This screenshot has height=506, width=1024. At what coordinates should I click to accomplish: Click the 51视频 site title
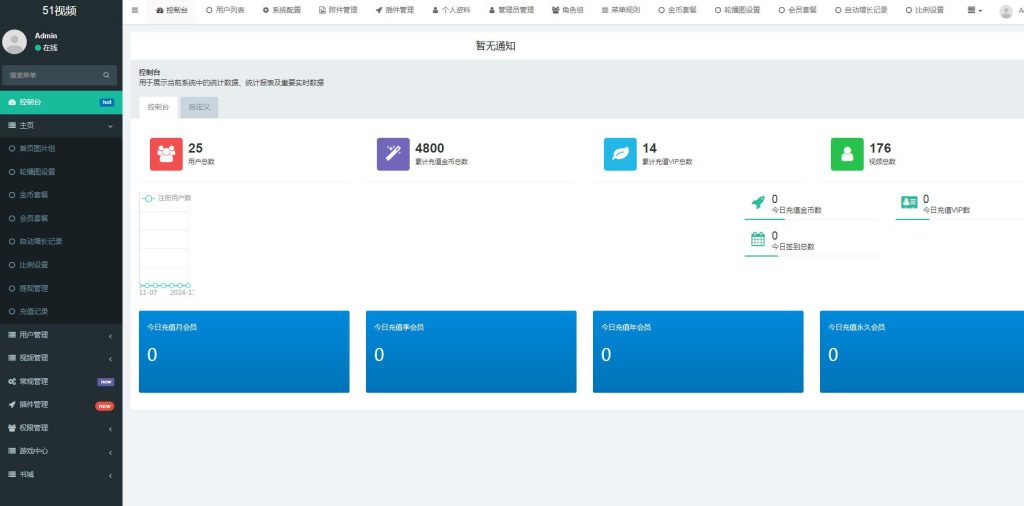pyautogui.click(x=60, y=10)
